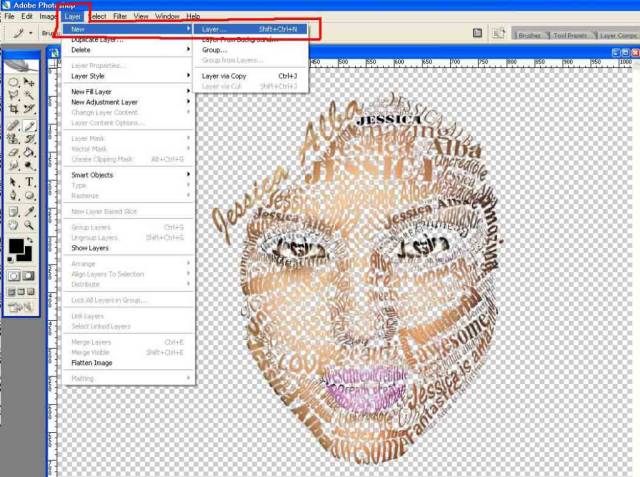
Task: Choose Layer... with Shift+Ctrl+N in submenu
Action: click(x=250, y=29)
